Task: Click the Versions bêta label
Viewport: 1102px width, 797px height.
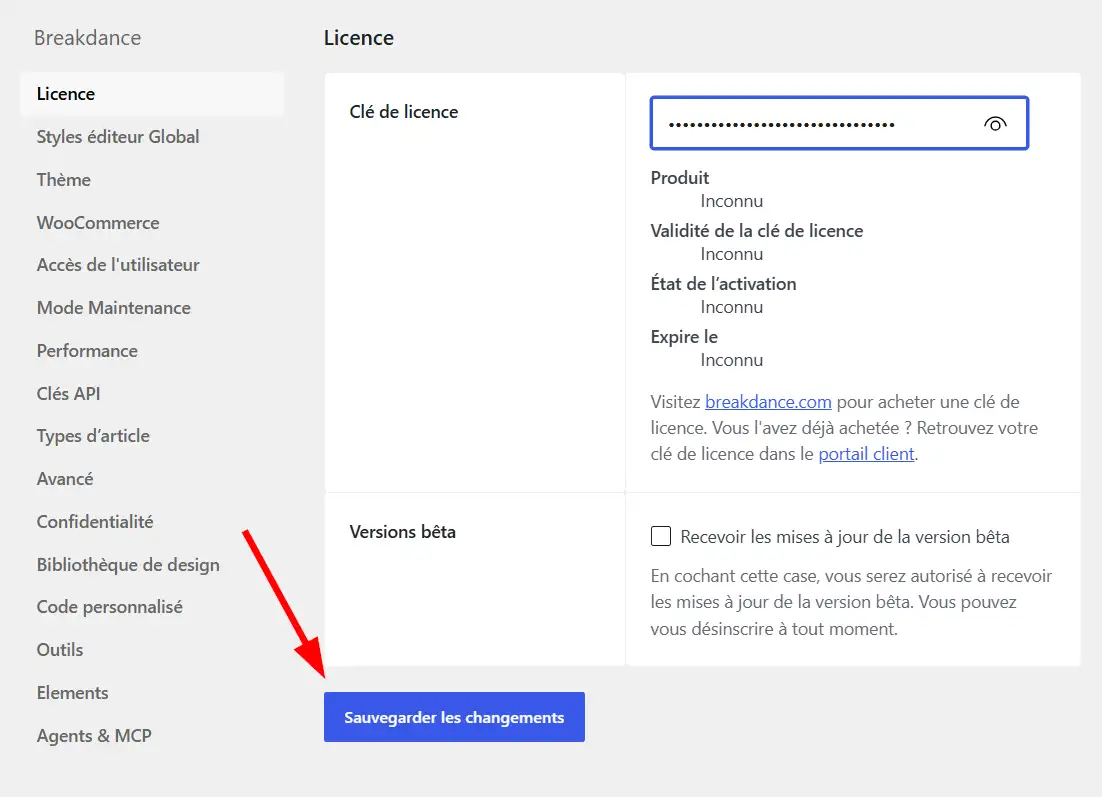Action: click(x=403, y=532)
